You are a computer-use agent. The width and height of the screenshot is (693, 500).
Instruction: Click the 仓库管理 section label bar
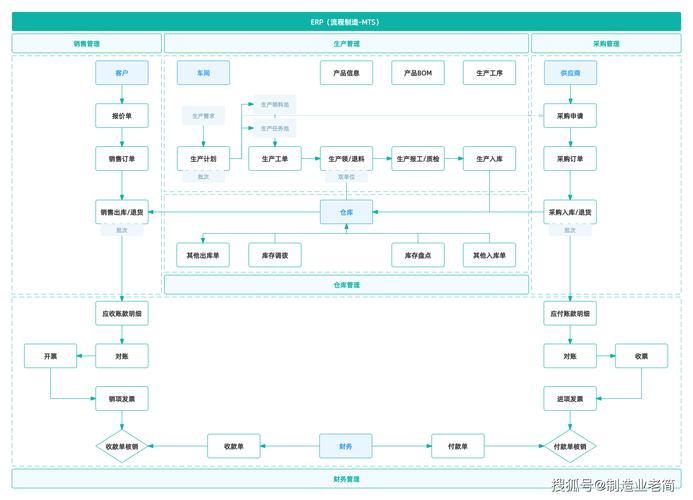coord(346,285)
